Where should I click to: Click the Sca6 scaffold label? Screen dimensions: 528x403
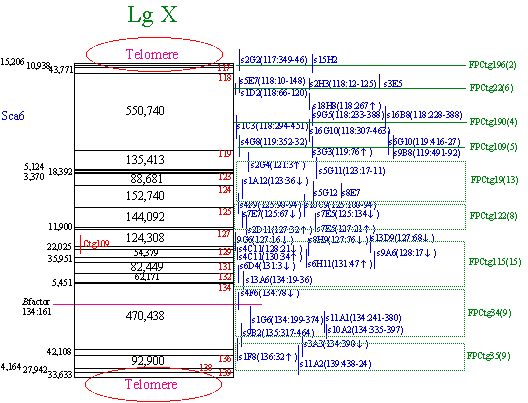[13, 115]
